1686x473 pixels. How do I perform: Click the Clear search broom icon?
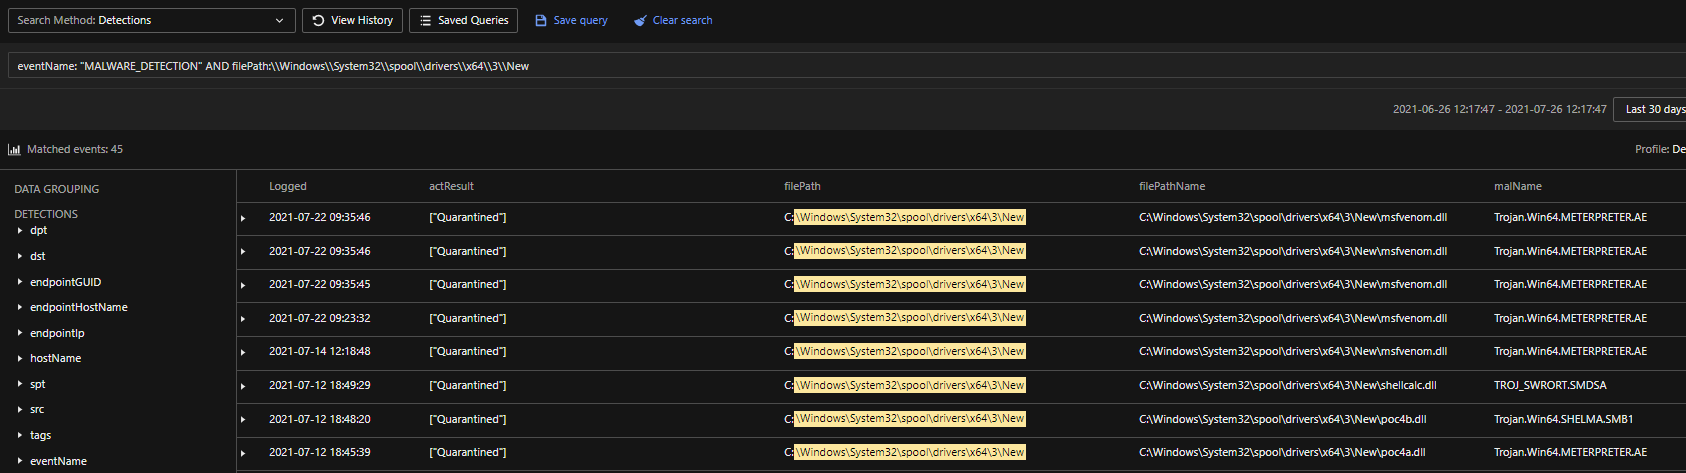click(640, 20)
